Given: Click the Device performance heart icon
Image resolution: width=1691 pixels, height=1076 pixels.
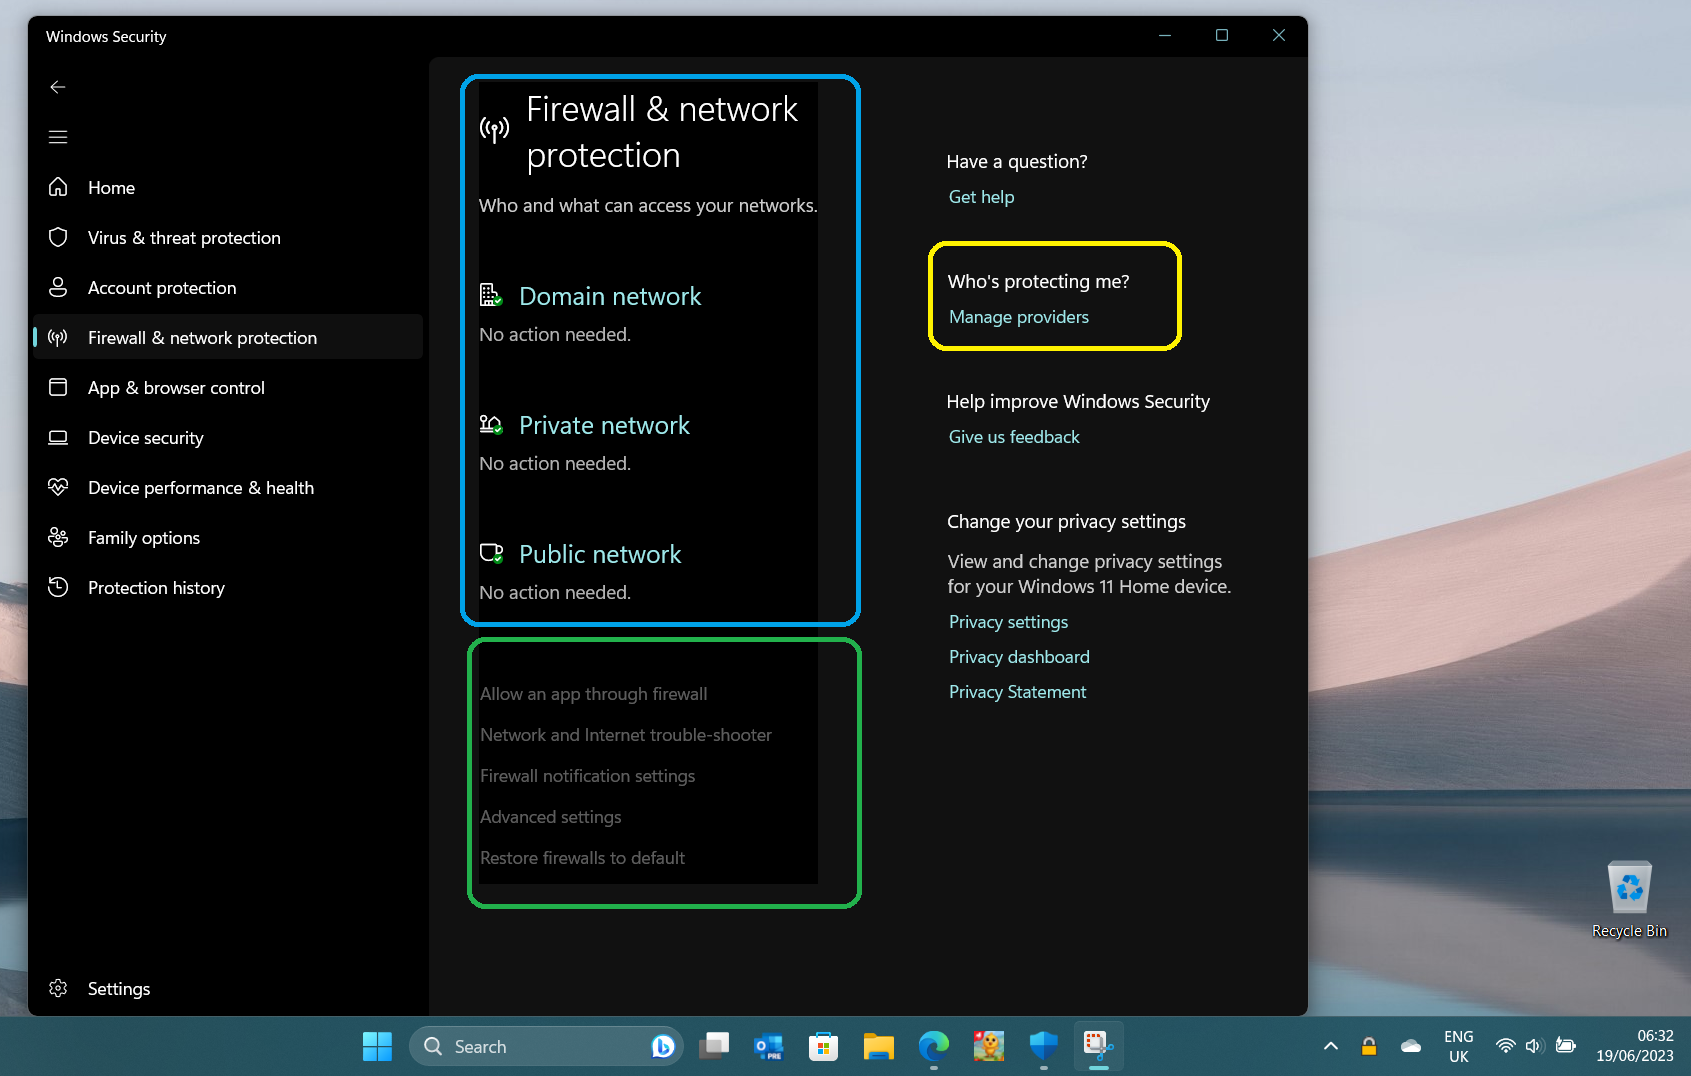Looking at the screenshot, I should [x=58, y=487].
